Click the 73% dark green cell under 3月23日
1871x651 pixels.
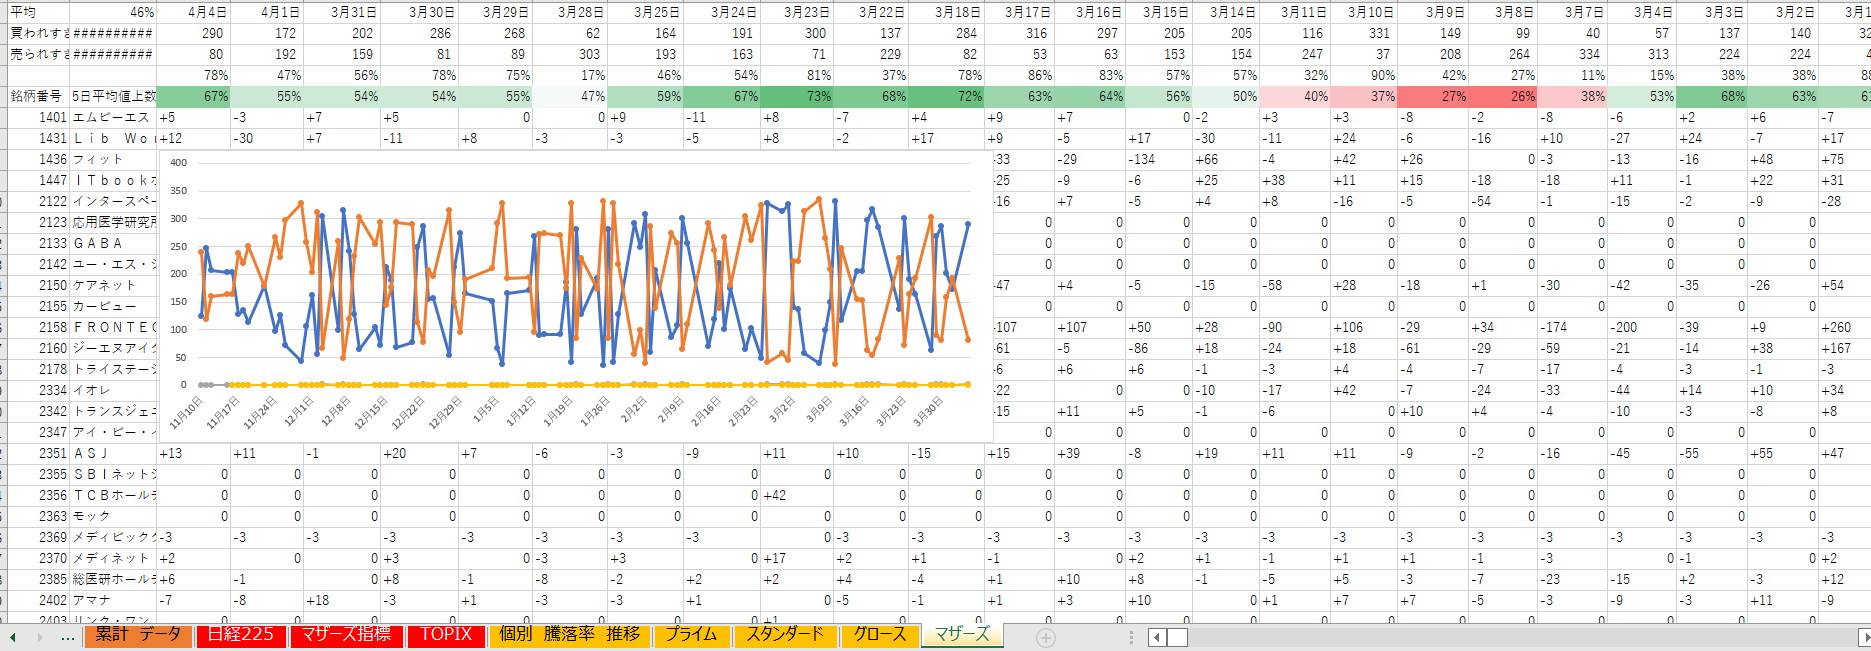[796, 96]
